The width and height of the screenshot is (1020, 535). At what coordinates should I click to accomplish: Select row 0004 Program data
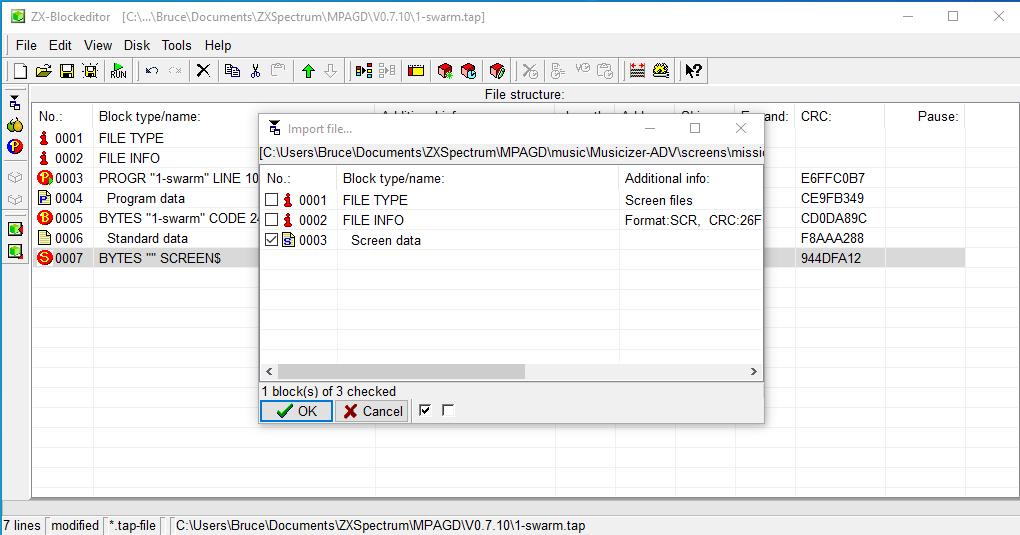[146, 199]
